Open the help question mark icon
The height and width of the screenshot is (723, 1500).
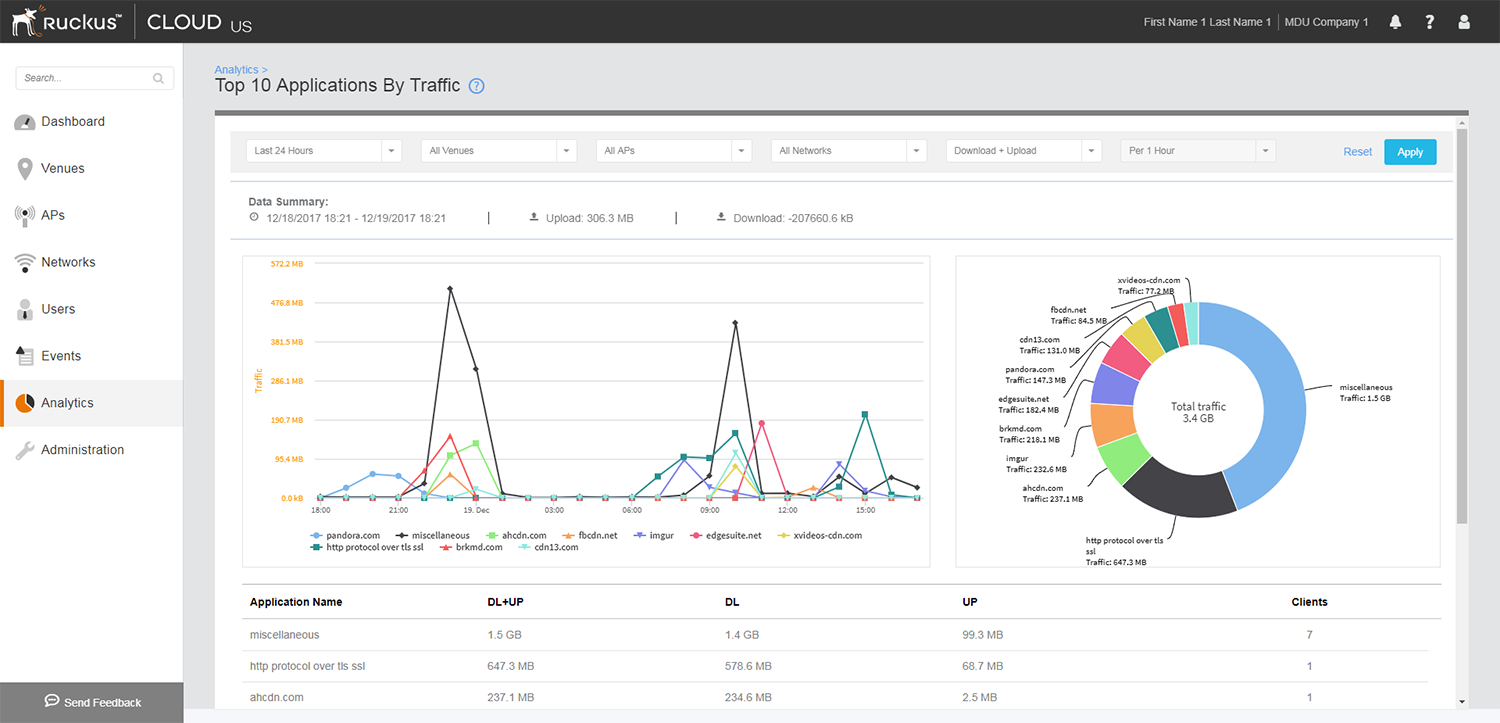(1430, 22)
